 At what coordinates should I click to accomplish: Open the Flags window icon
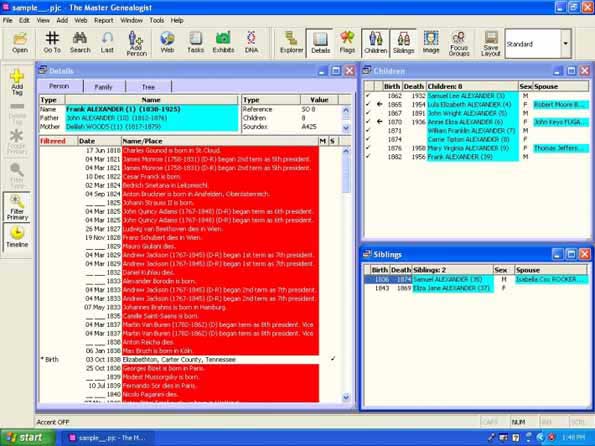[x=347, y=43]
